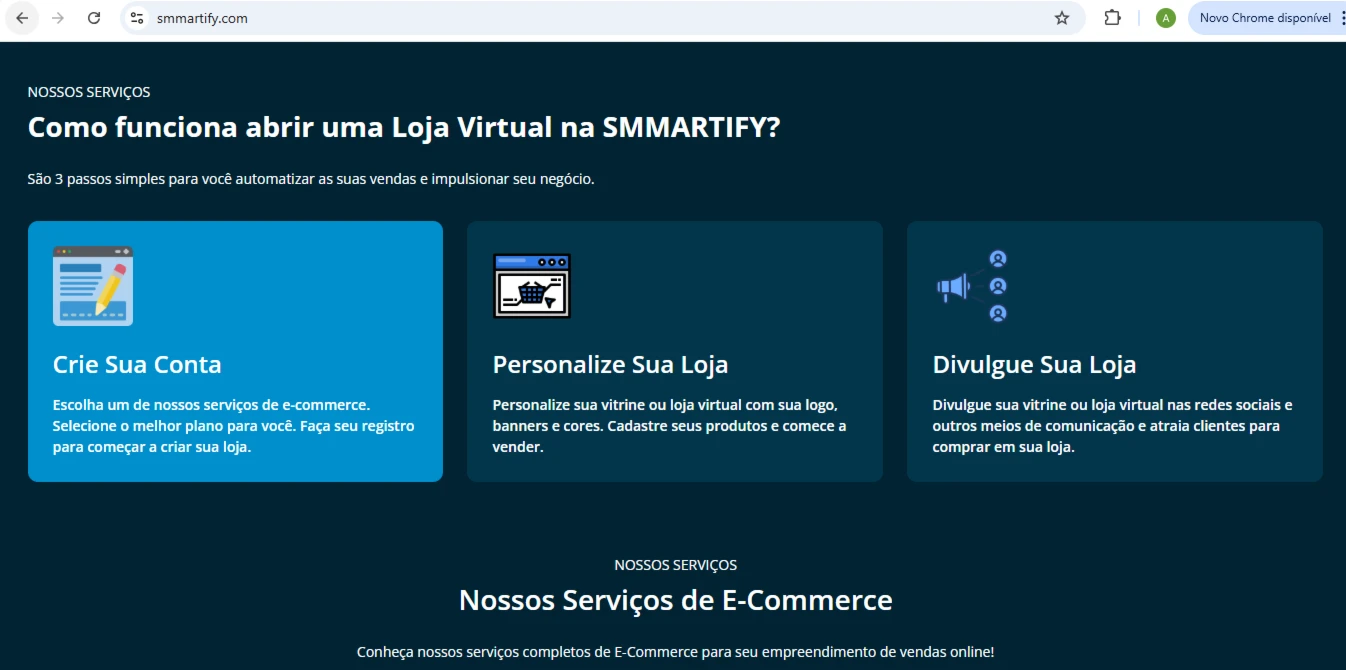This screenshot has width=1346, height=670.
Task: Click the browser back arrow
Action: (x=22, y=18)
